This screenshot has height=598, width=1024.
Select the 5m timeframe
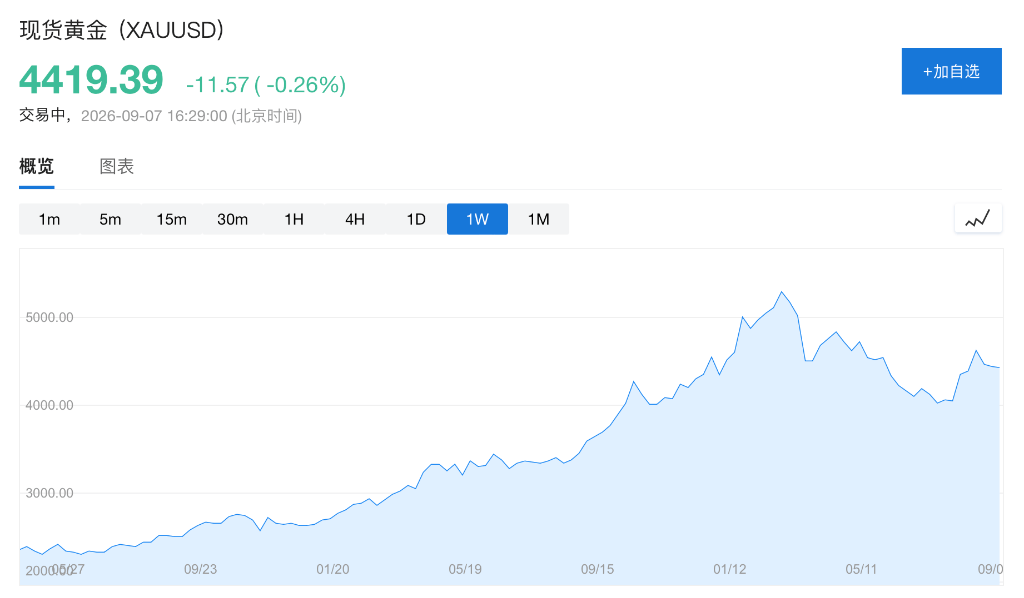pos(110,219)
